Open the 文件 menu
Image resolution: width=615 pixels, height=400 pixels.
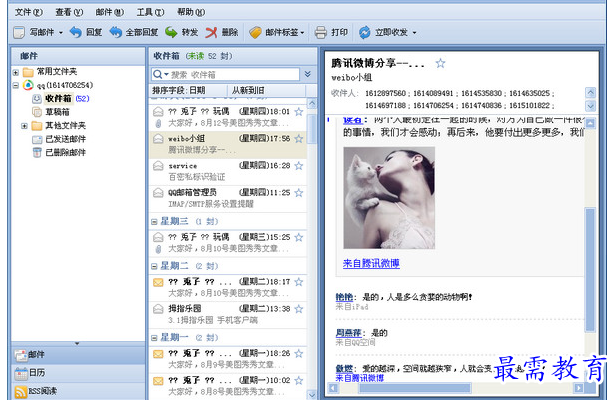coord(28,12)
